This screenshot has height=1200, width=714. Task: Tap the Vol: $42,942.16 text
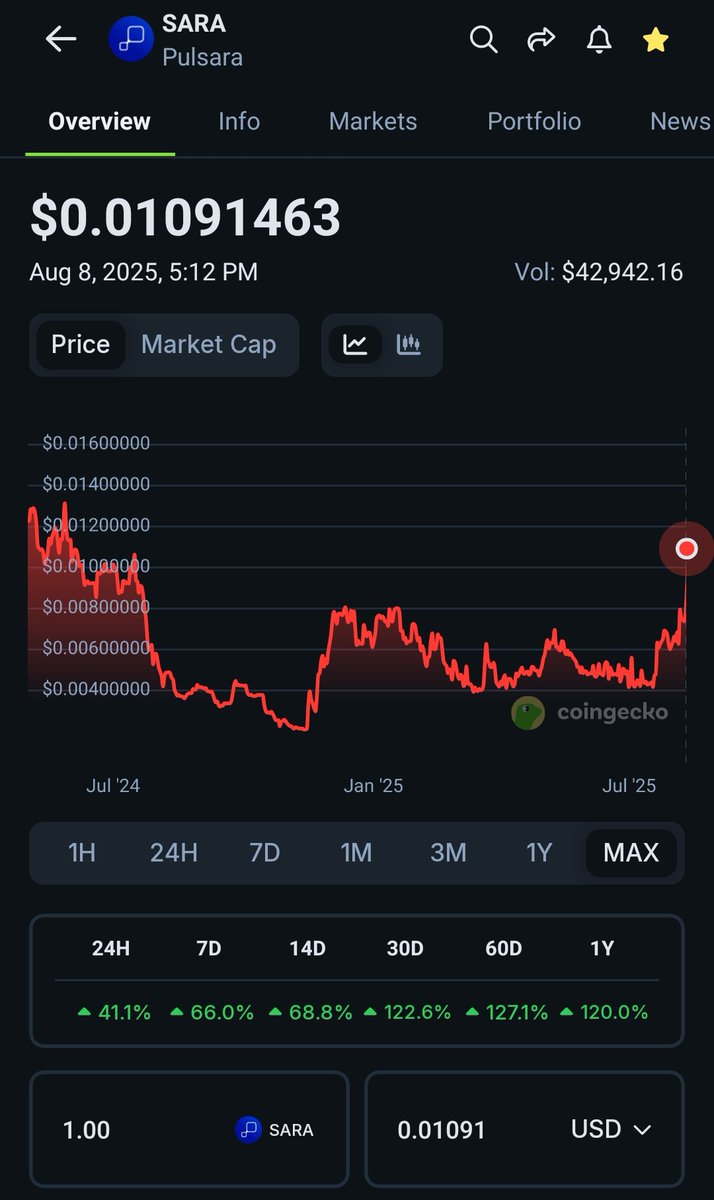tap(599, 272)
